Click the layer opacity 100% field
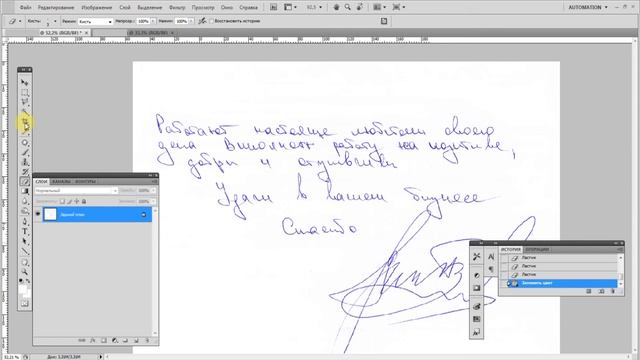The image size is (640, 360). [143, 191]
